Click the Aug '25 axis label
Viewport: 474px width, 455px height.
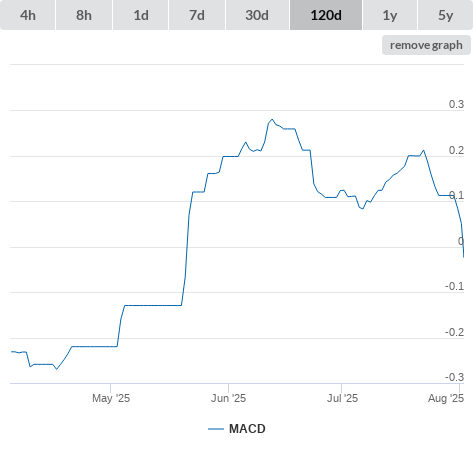446,398
